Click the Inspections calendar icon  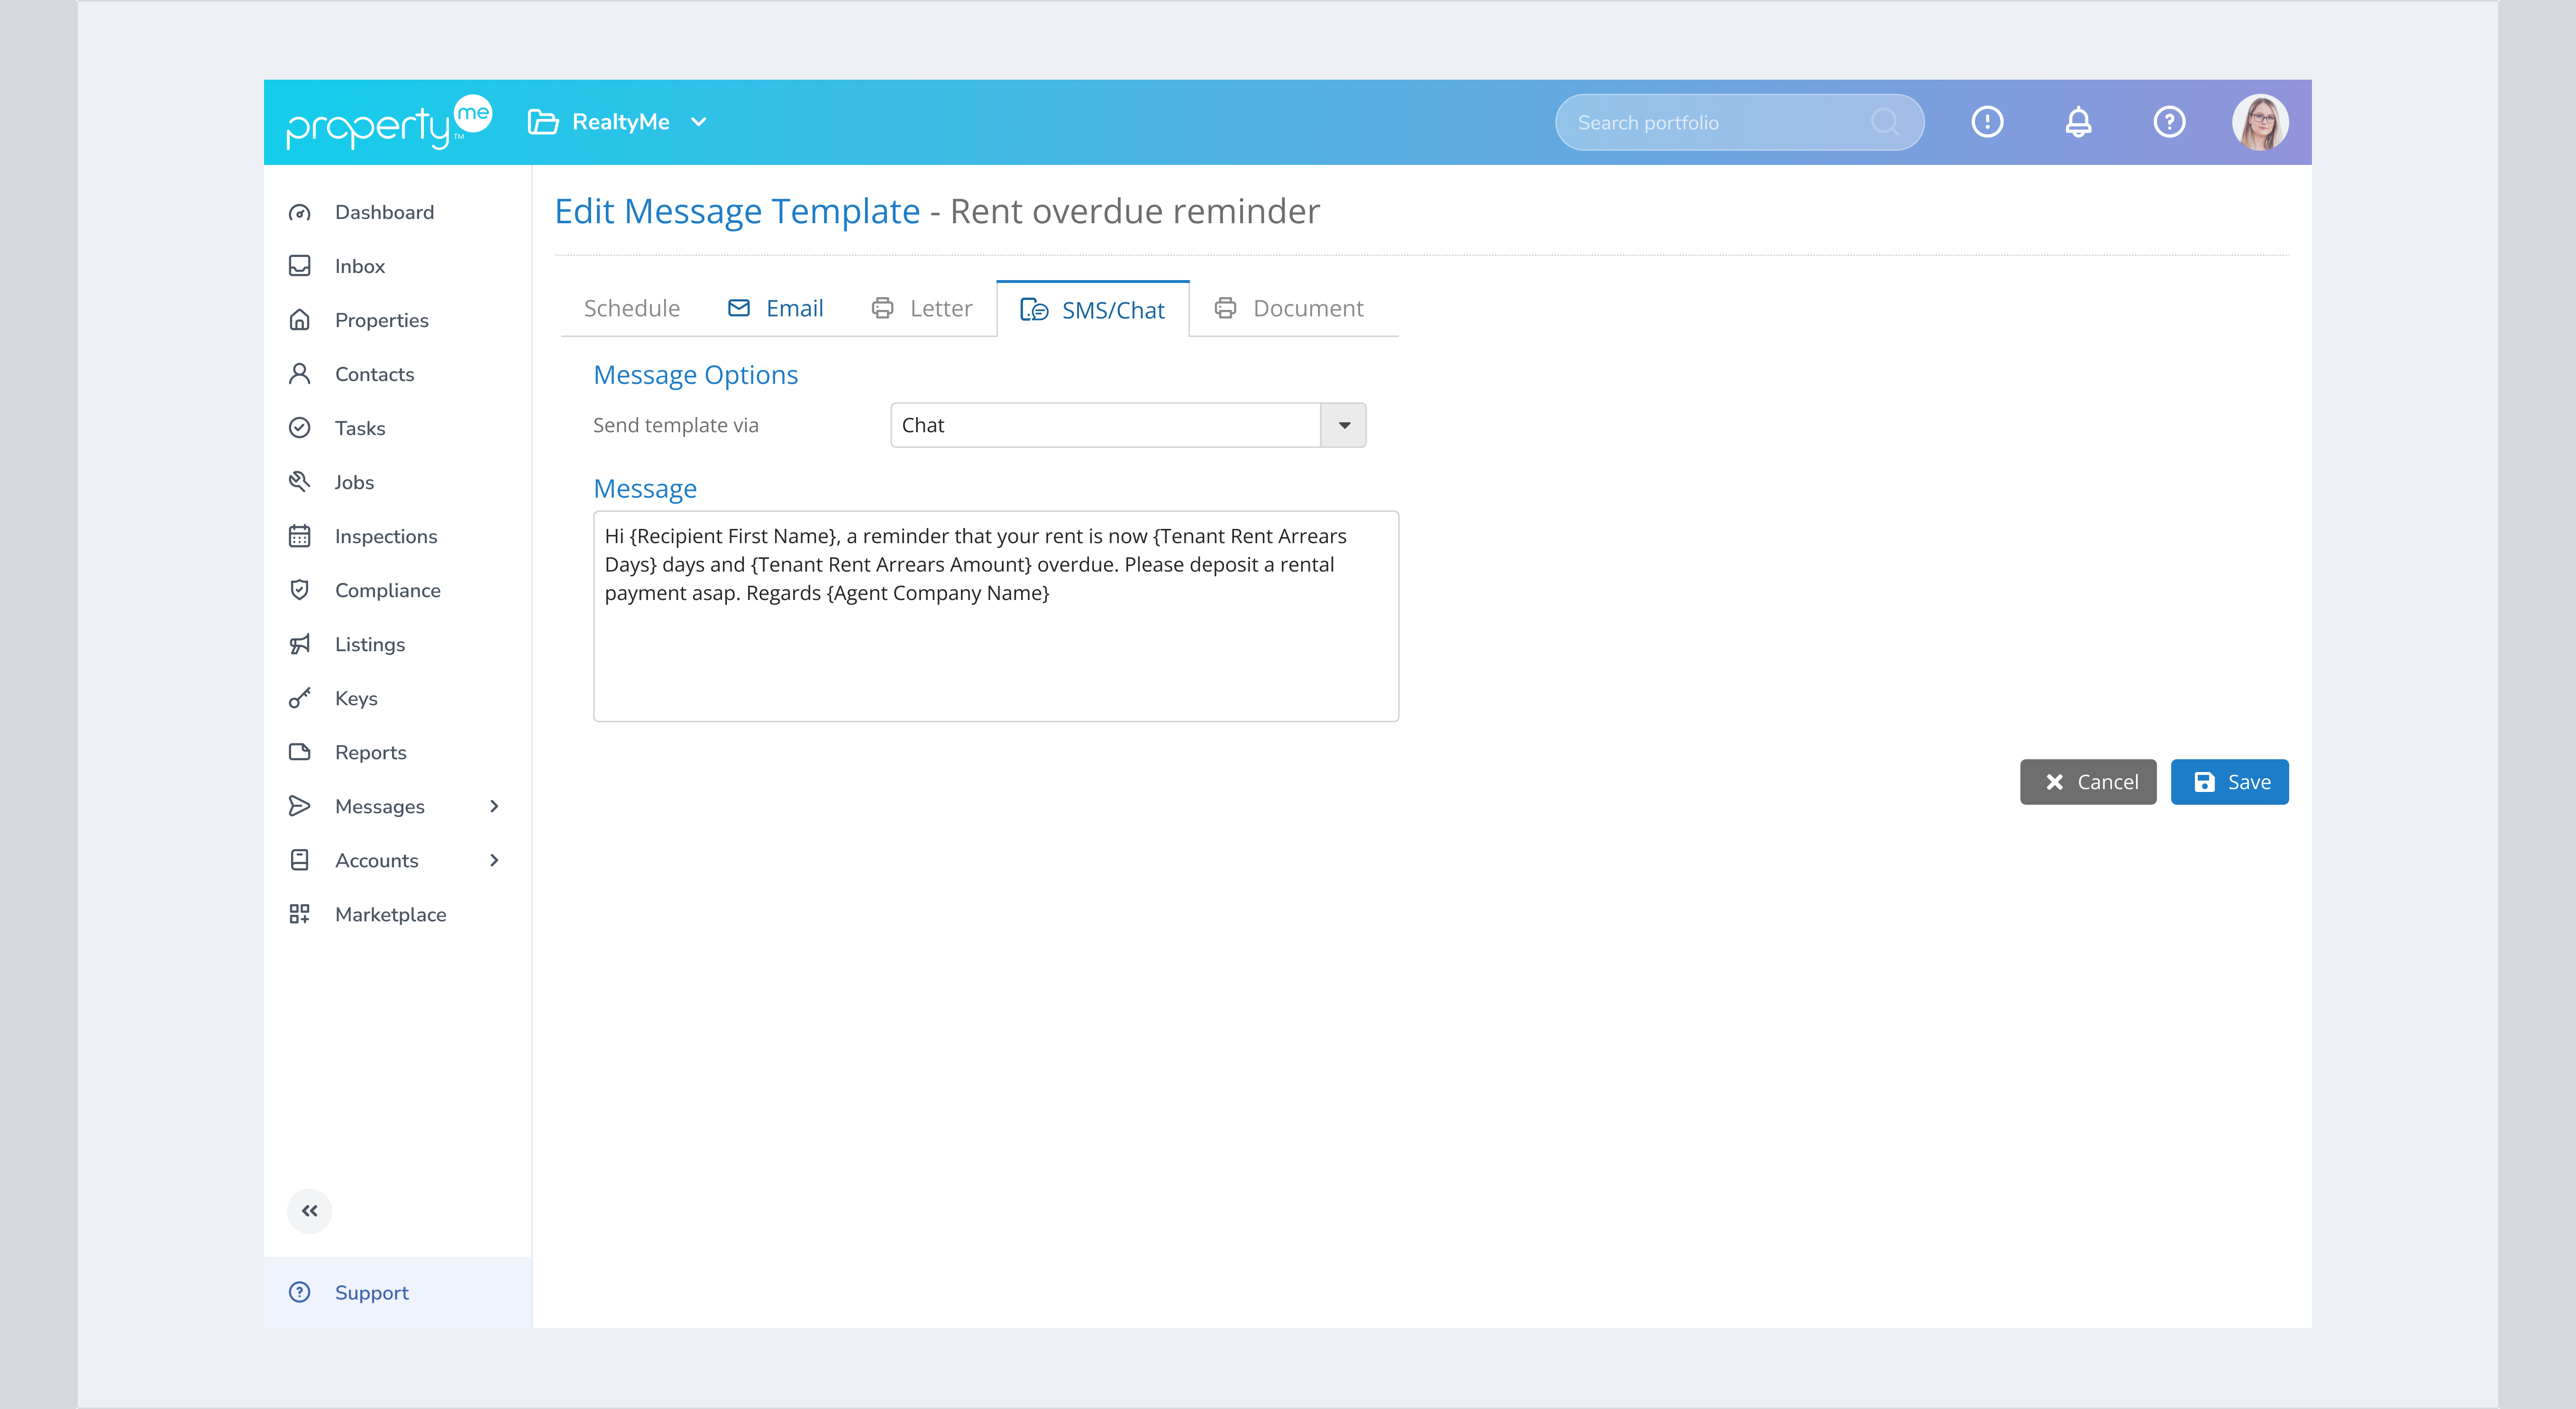click(299, 536)
